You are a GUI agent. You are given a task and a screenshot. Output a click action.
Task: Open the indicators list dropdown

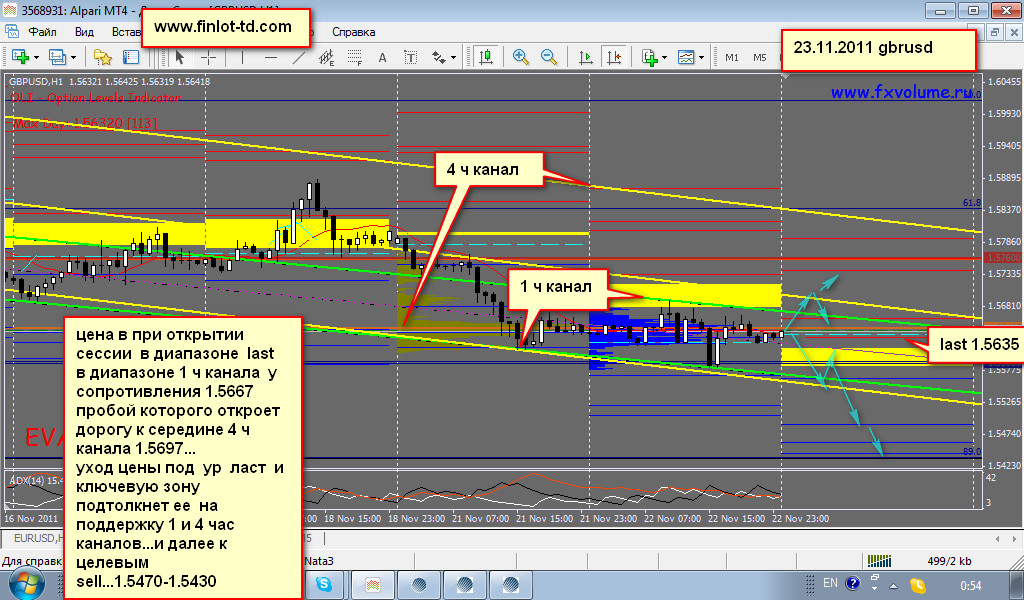tap(667, 57)
